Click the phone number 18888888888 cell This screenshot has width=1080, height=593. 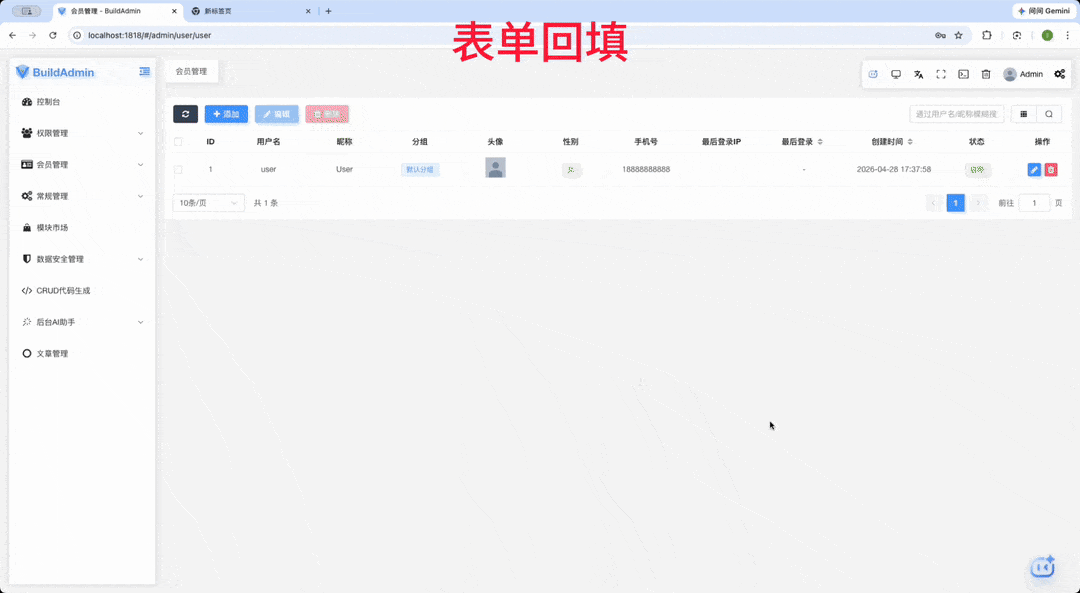click(645, 169)
